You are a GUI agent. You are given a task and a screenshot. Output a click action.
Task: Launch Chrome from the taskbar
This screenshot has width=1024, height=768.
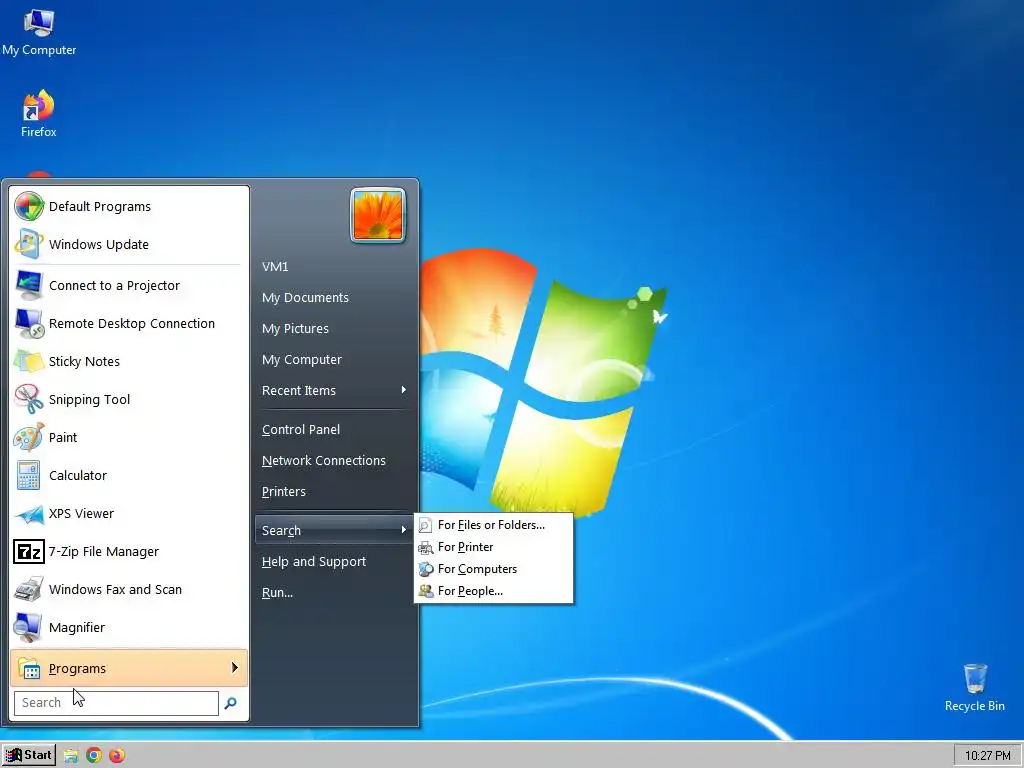[94, 756]
